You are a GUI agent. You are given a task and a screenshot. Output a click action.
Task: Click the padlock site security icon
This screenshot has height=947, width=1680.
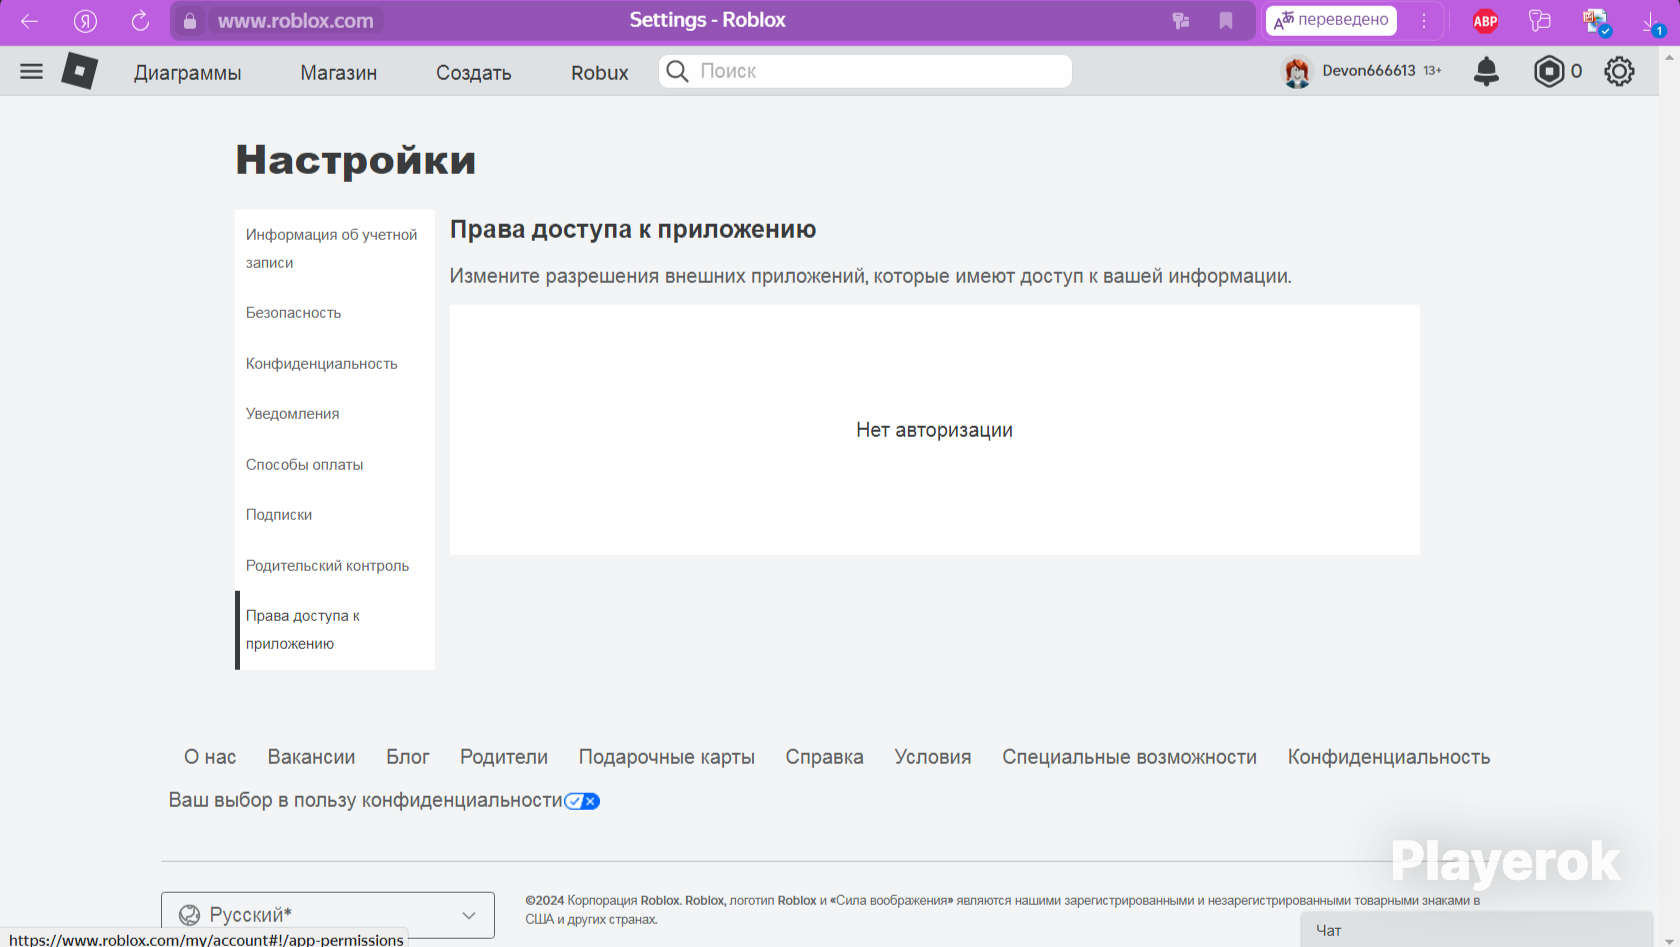pyautogui.click(x=190, y=21)
